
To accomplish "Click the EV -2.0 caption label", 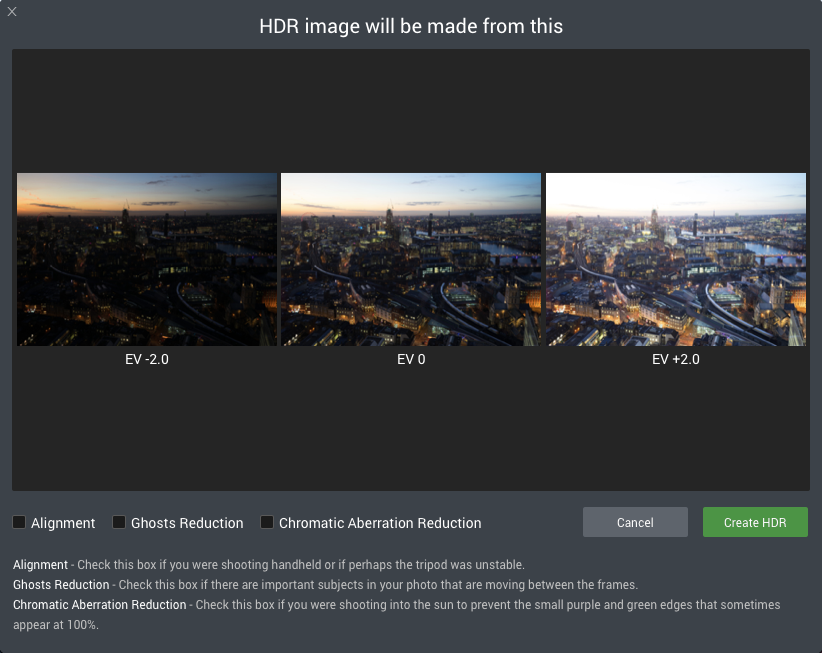I will click(x=147, y=360).
